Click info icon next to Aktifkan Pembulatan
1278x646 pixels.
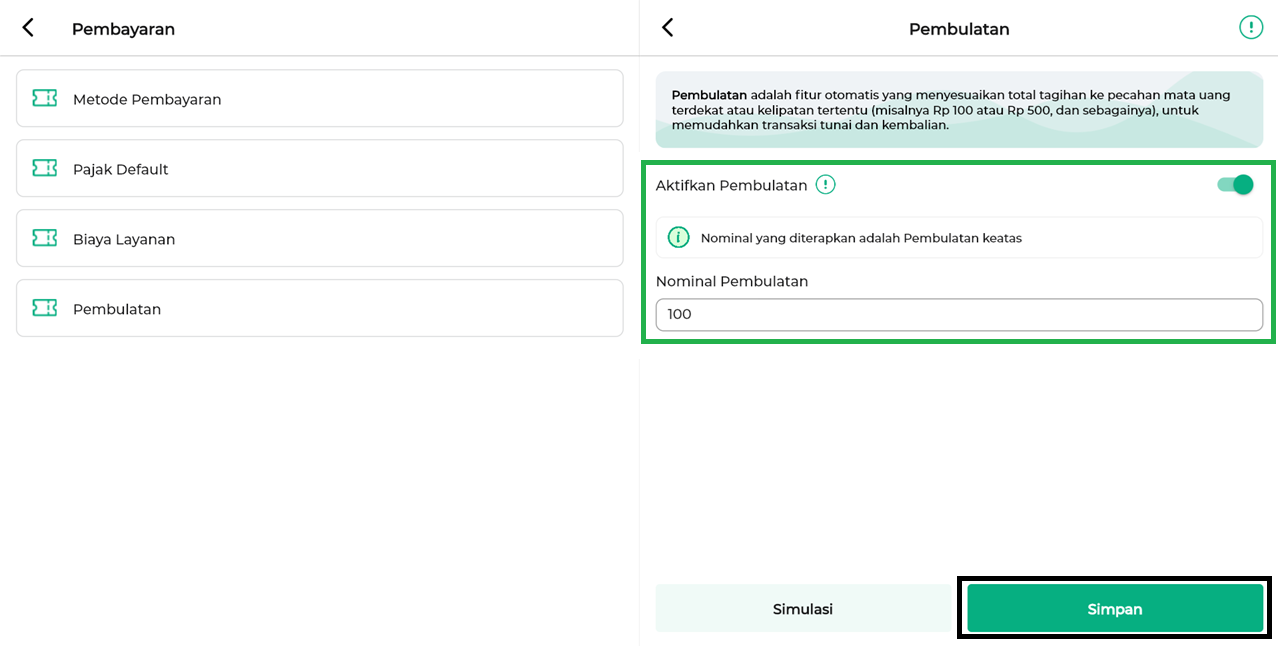[x=825, y=185]
